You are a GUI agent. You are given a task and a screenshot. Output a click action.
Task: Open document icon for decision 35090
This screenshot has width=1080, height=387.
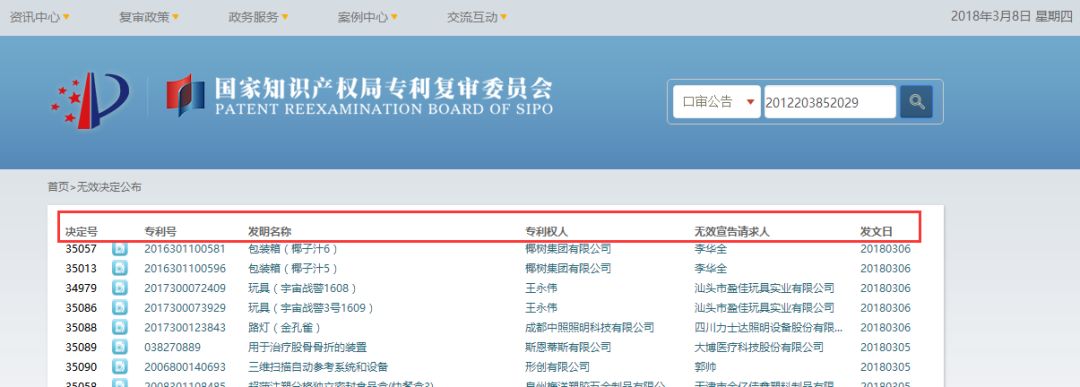[120, 367]
